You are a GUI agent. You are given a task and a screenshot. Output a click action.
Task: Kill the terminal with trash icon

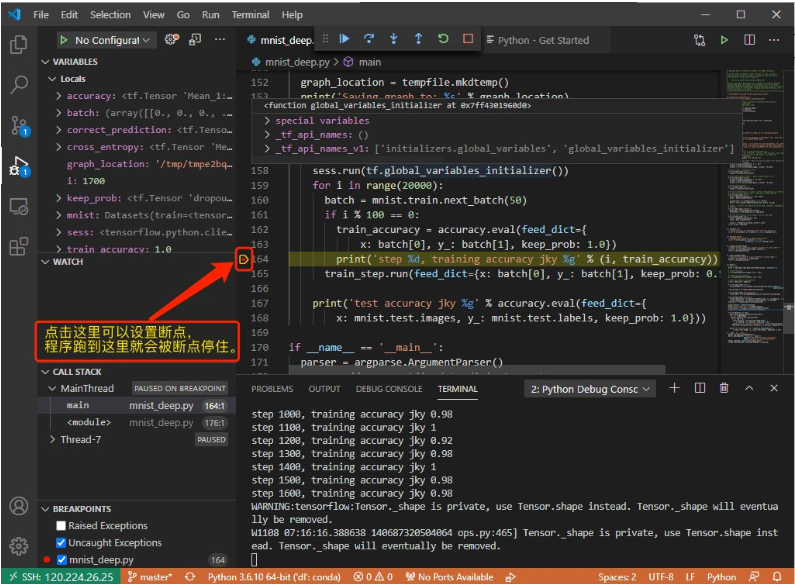pos(724,388)
